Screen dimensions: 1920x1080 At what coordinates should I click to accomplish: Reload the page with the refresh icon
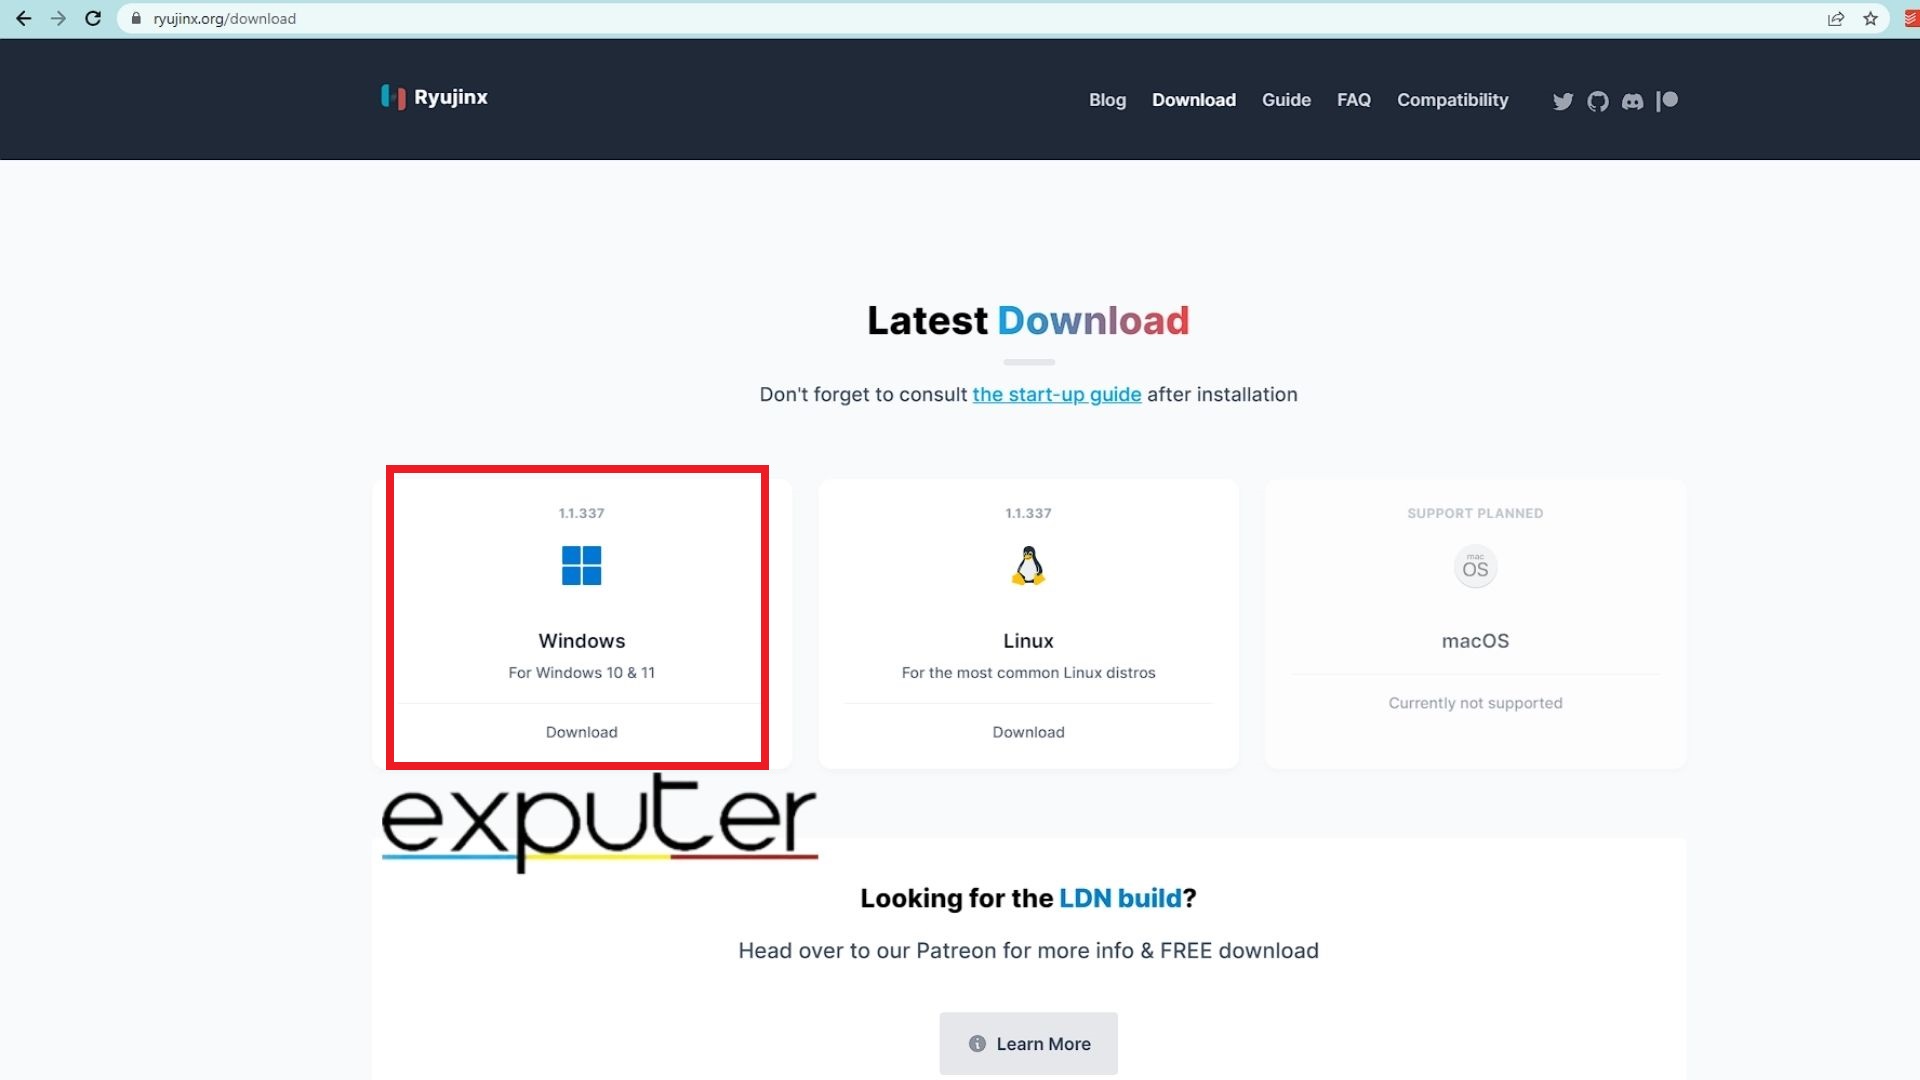pyautogui.click(x=93, y=18)
